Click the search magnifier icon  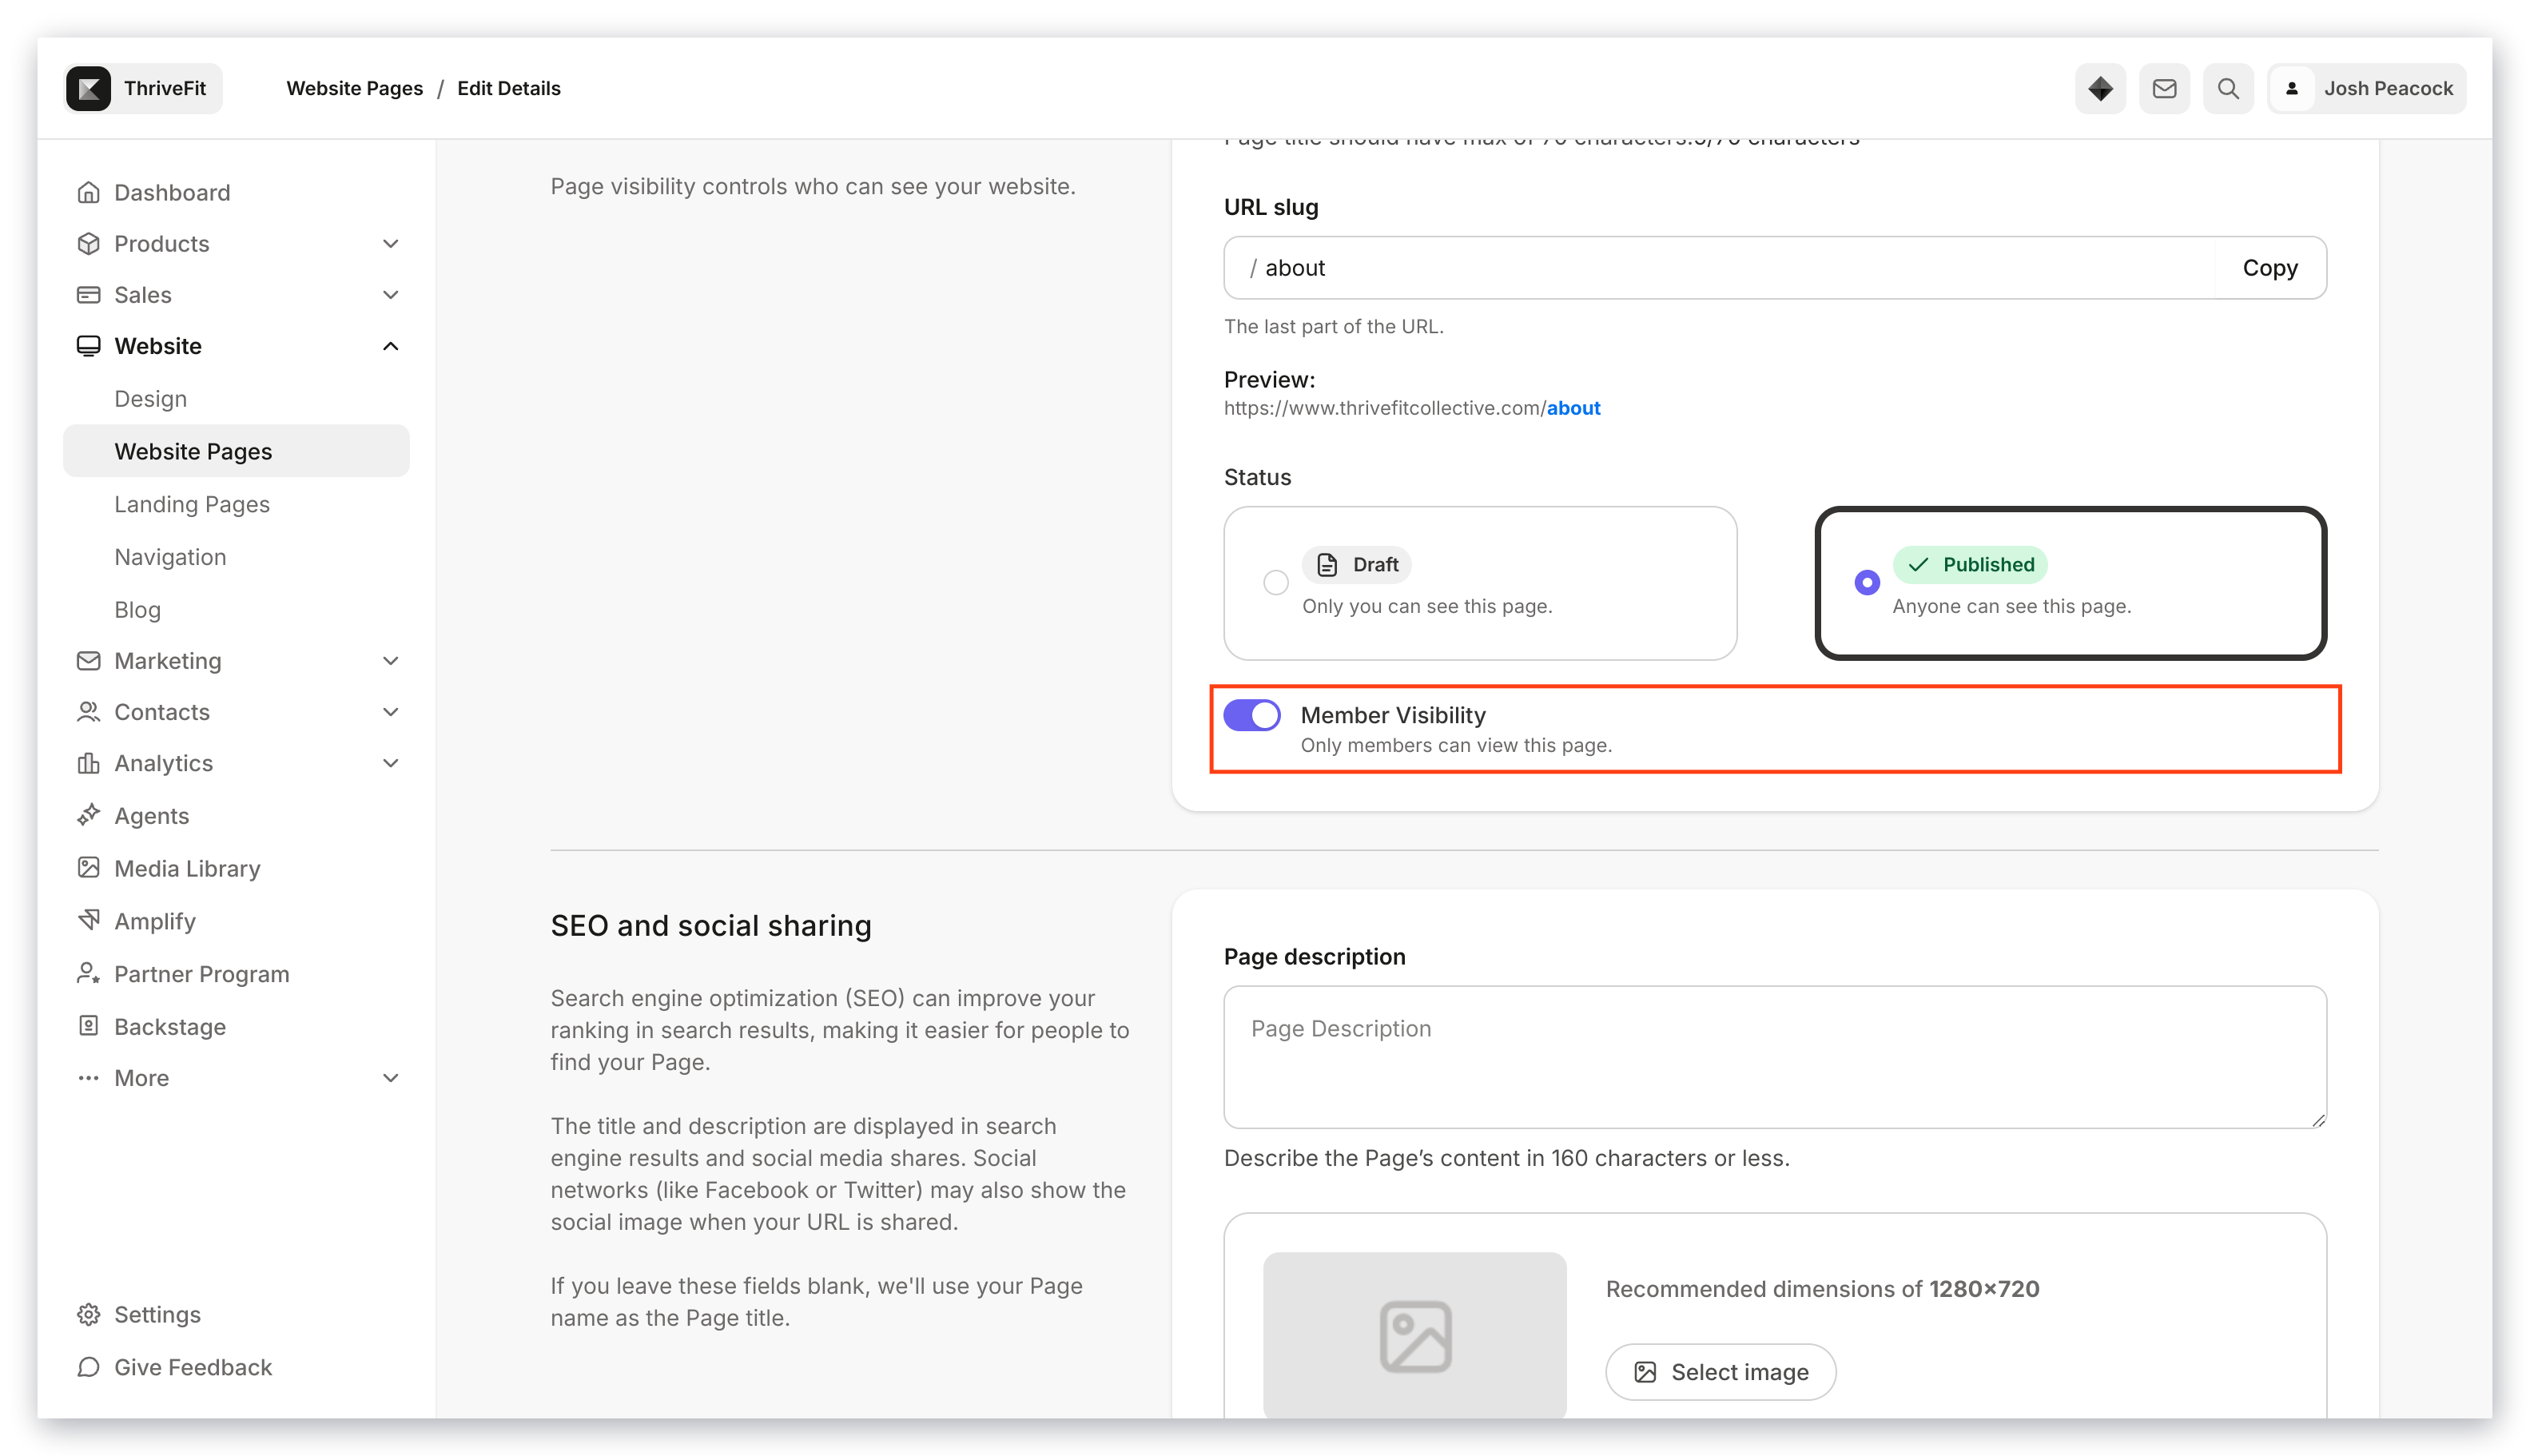2228,88
